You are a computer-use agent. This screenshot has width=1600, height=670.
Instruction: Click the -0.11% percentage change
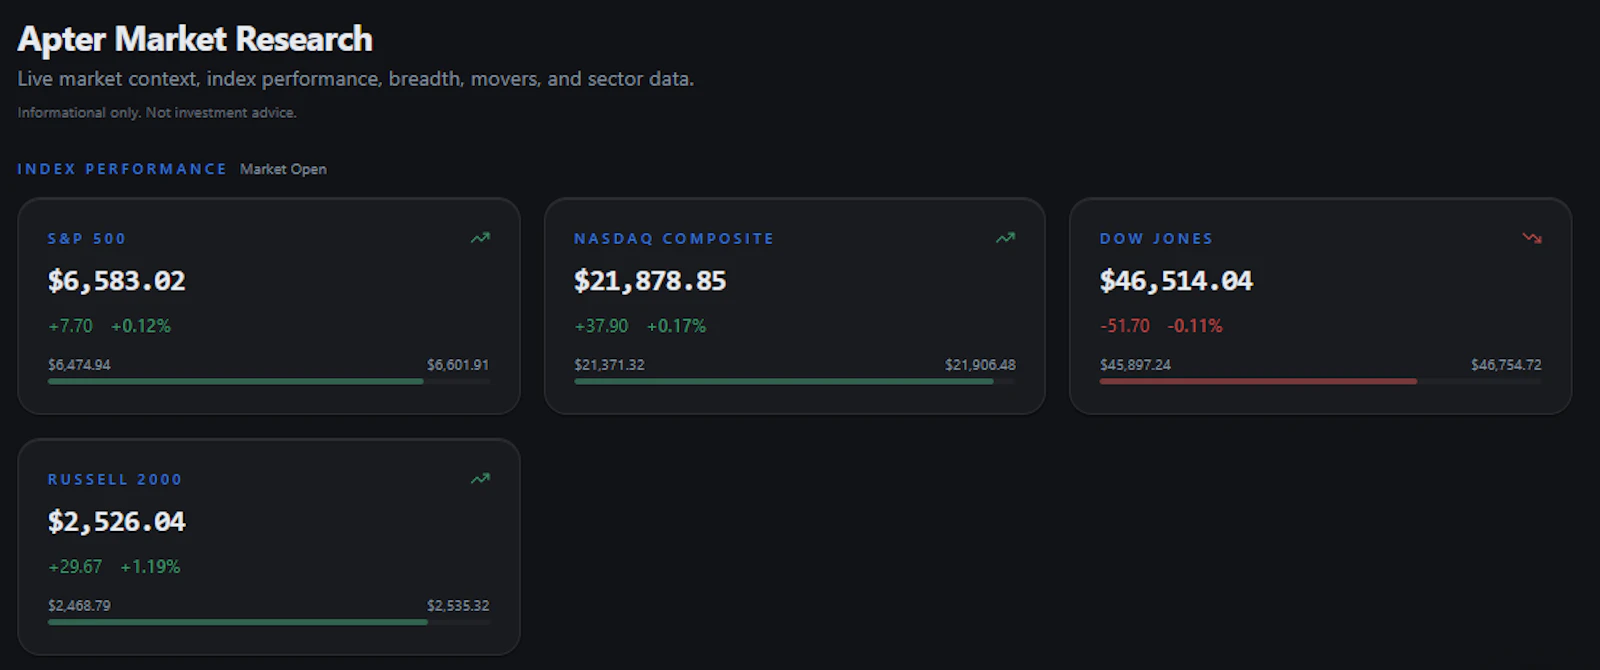click(1195, 326)
